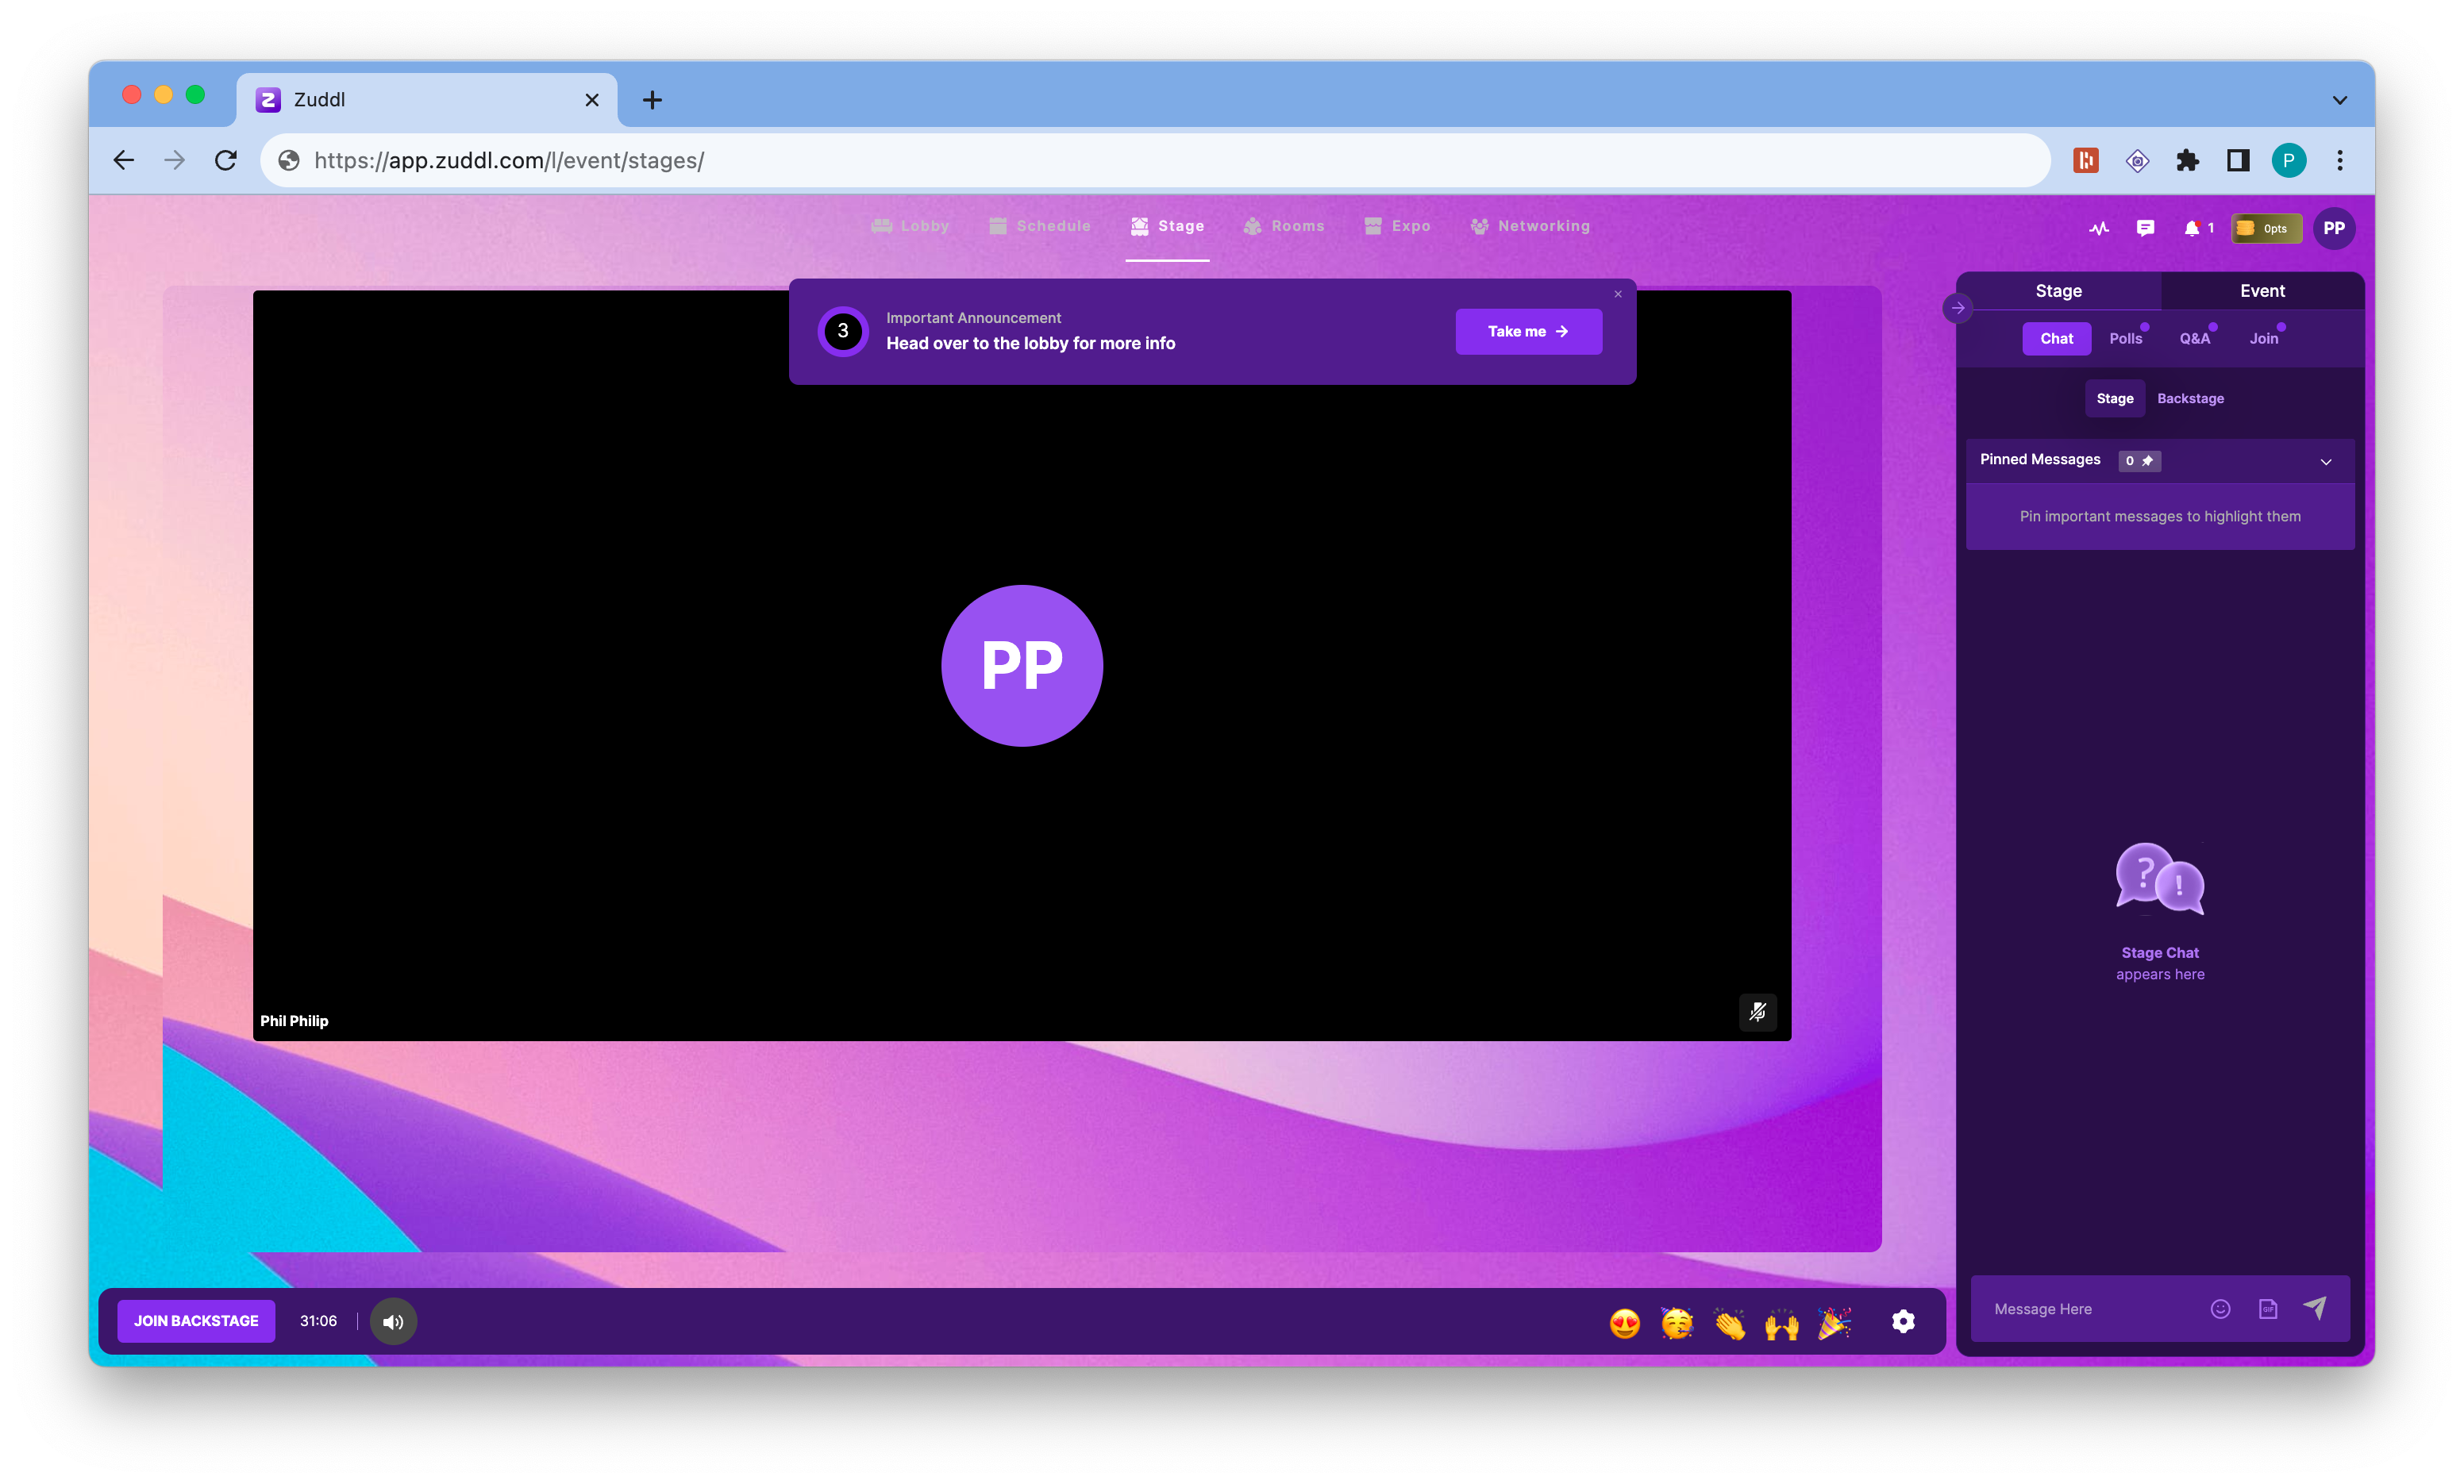Go to the Networking navigation tab
This screenshot has height=1484, width=2464.
click(x=1530, y=226)
